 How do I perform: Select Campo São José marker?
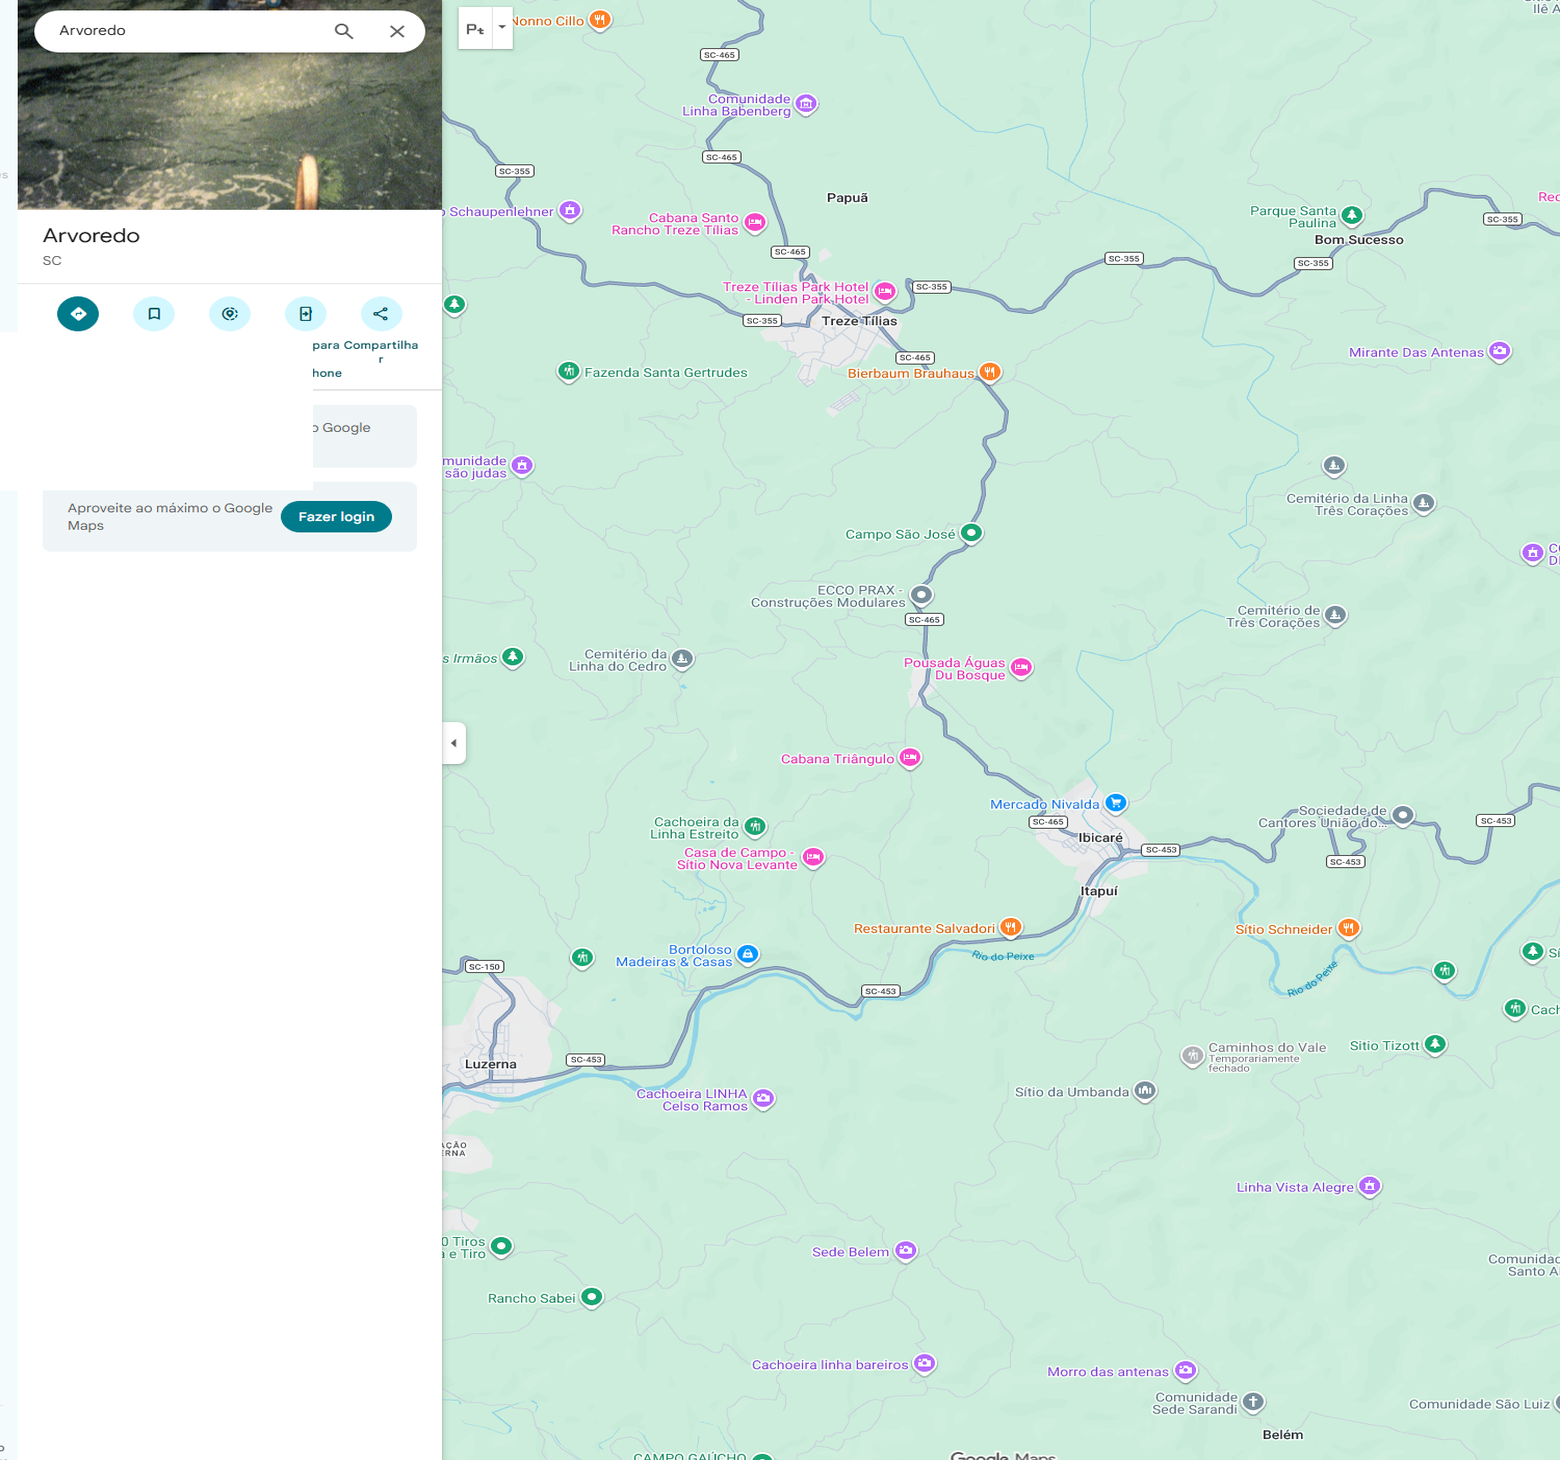click(971, 533)
